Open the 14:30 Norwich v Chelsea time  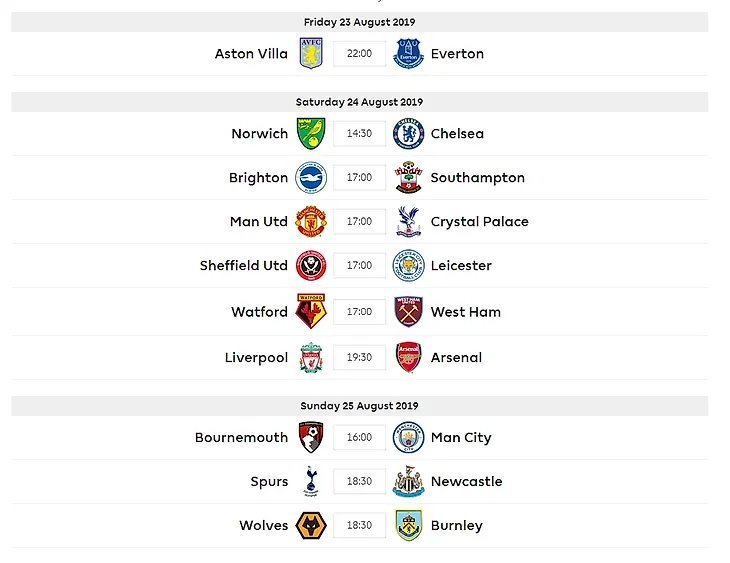(359, 134)
